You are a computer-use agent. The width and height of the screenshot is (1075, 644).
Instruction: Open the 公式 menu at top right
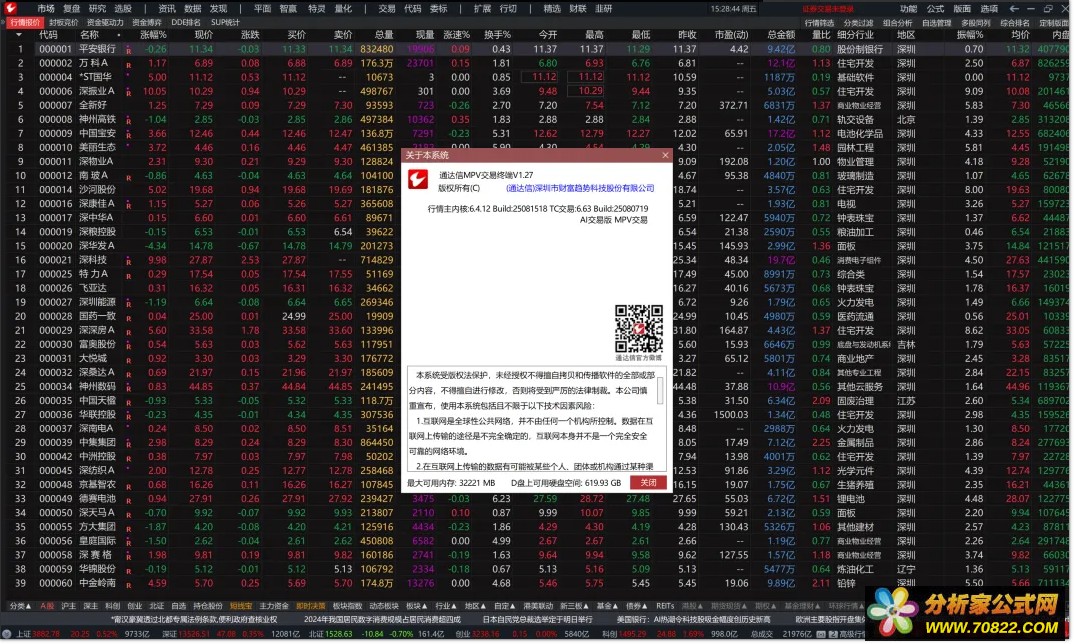935,9
